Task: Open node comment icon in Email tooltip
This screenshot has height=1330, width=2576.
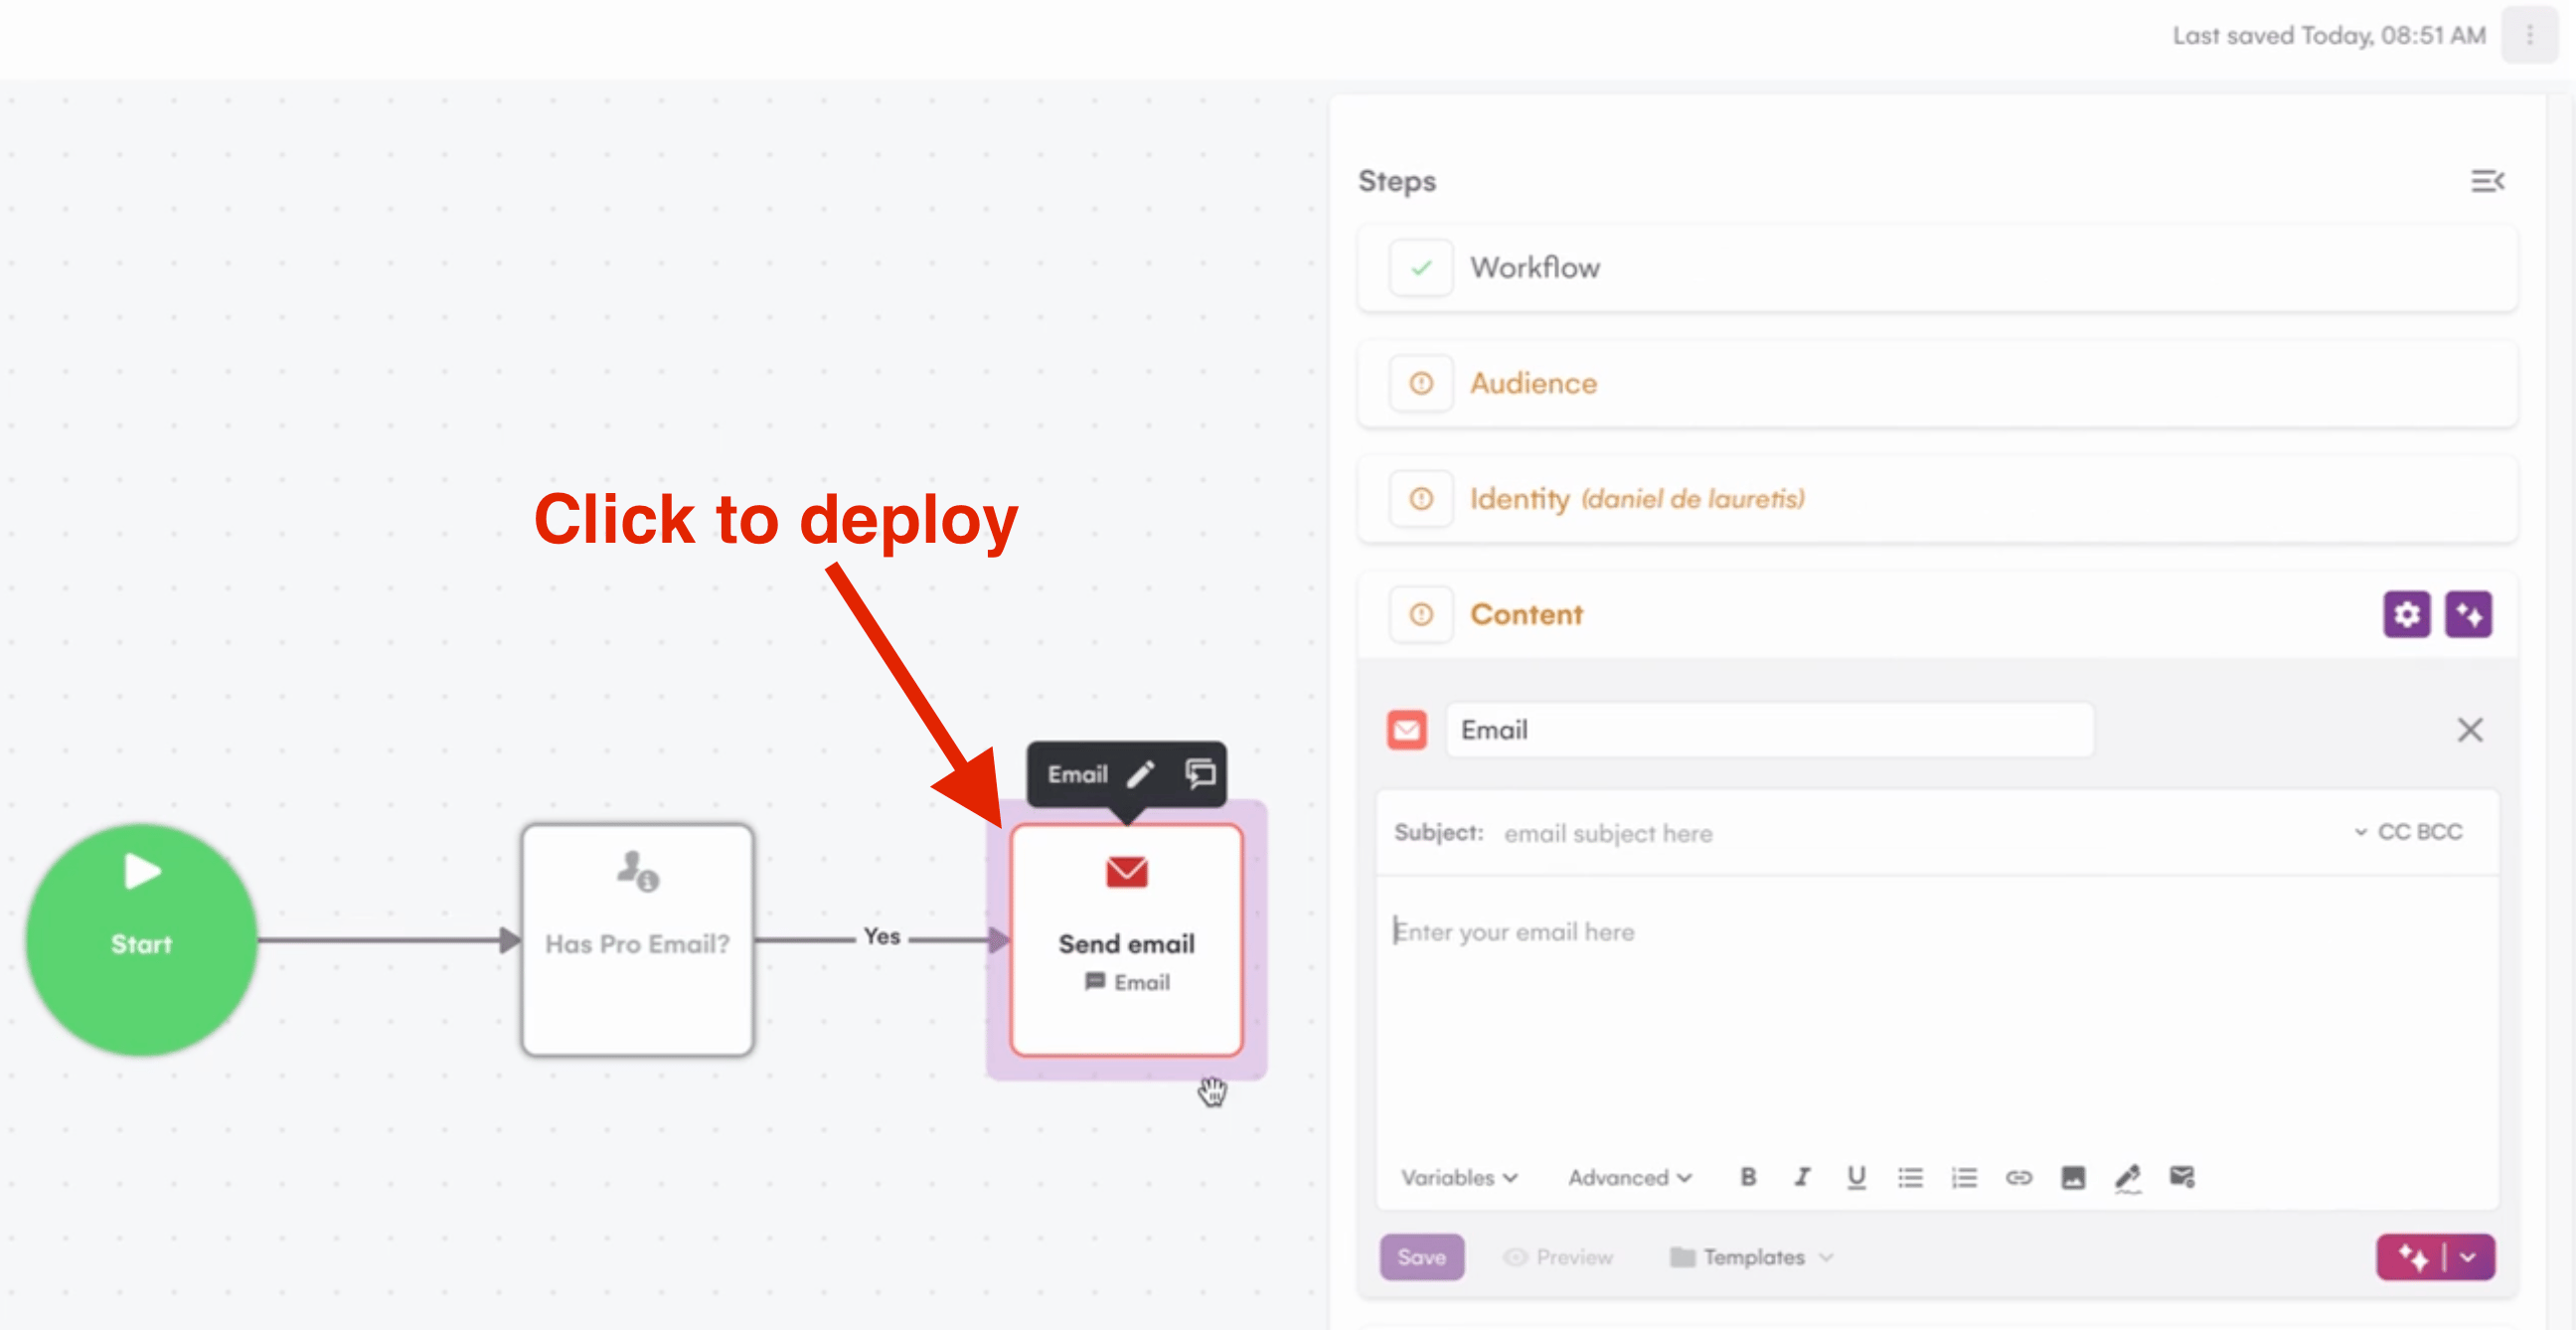Action: click(x=1200, y=773)
